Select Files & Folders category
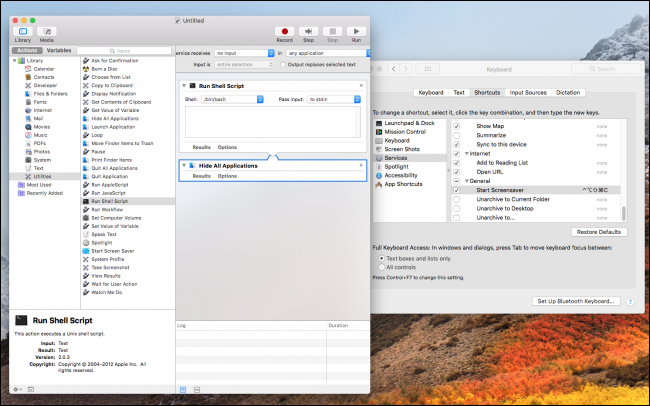 (50, 94)
